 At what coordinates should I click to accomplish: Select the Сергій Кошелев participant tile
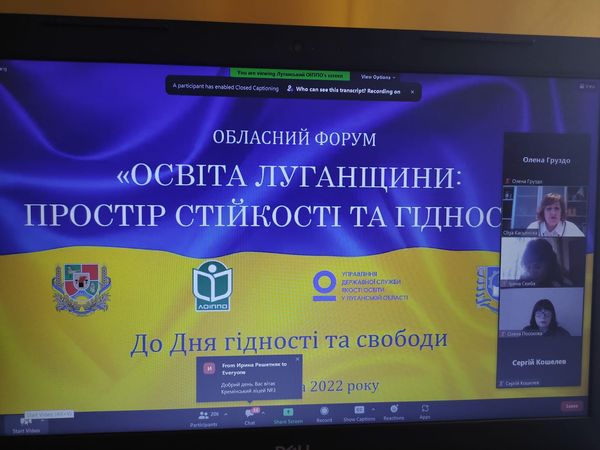(539, 362)
